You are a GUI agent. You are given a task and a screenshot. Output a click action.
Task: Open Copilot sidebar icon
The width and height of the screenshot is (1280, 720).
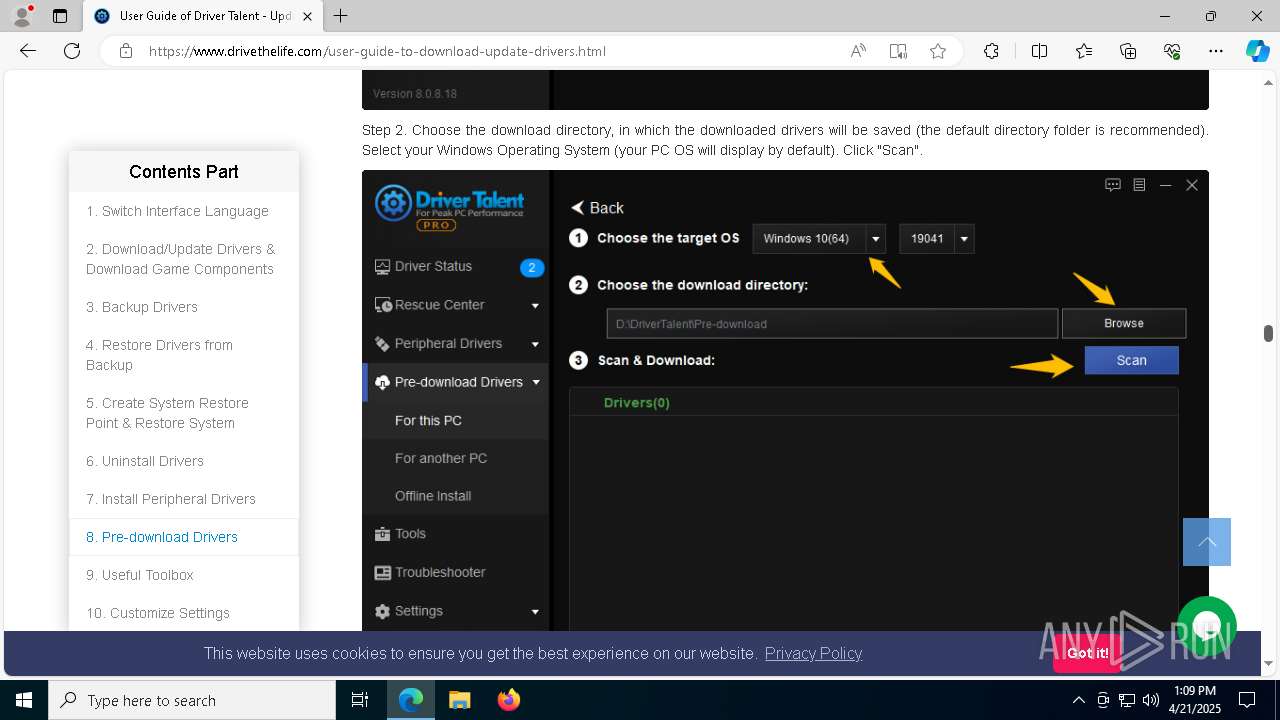tap(1258, 51)
